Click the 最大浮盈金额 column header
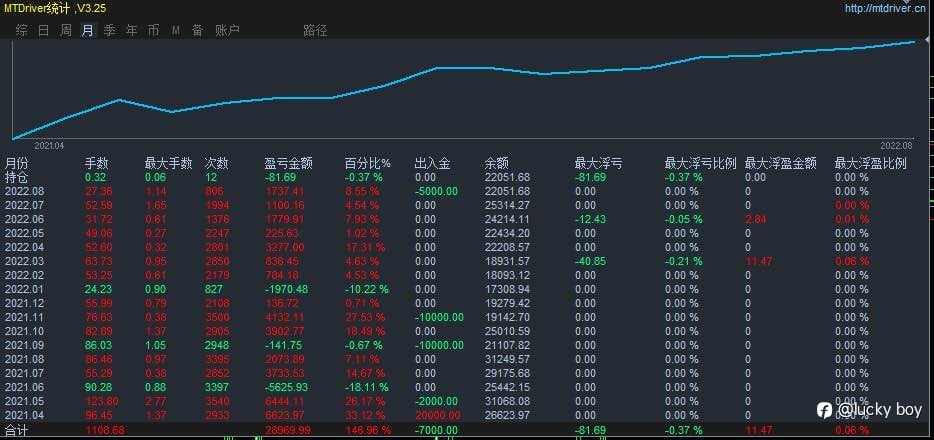Image resolution: width=934 pixels, height=440 pixels. point(780,163)
